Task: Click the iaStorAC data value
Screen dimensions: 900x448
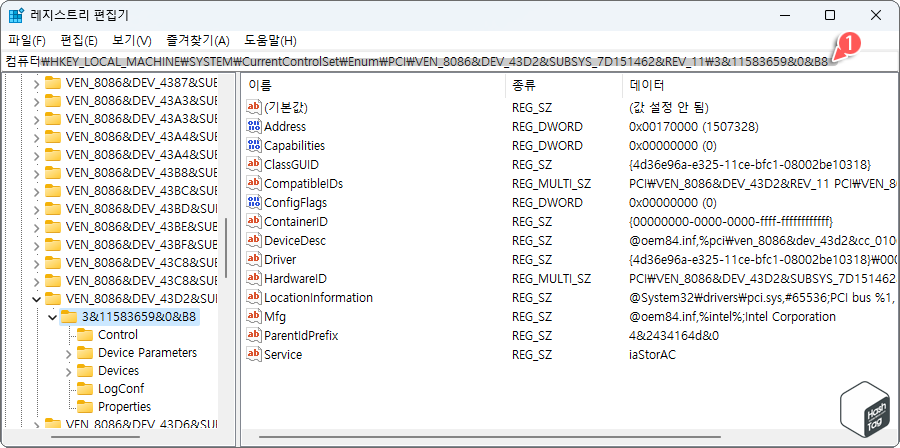Action: [652, 354]
